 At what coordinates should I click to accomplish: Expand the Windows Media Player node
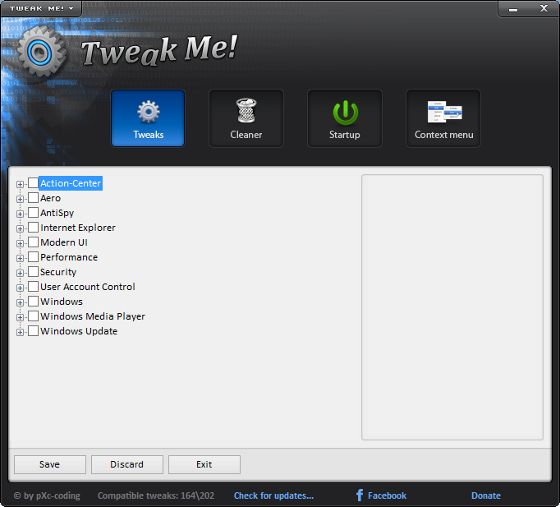20,317
